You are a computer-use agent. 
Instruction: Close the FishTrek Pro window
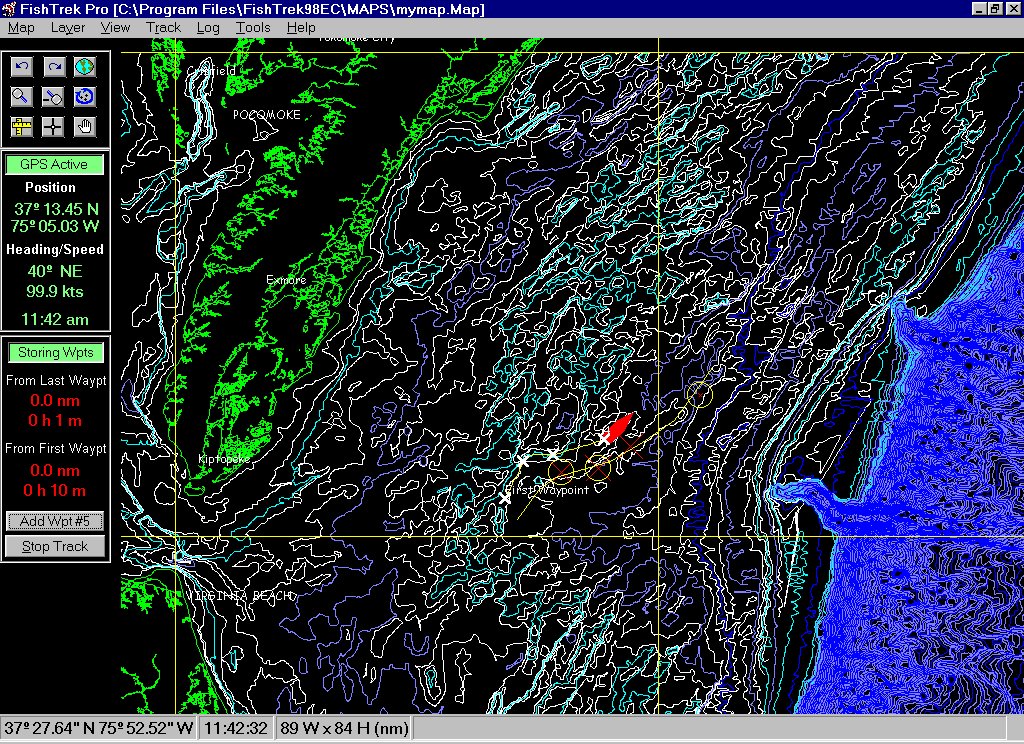1012,8
